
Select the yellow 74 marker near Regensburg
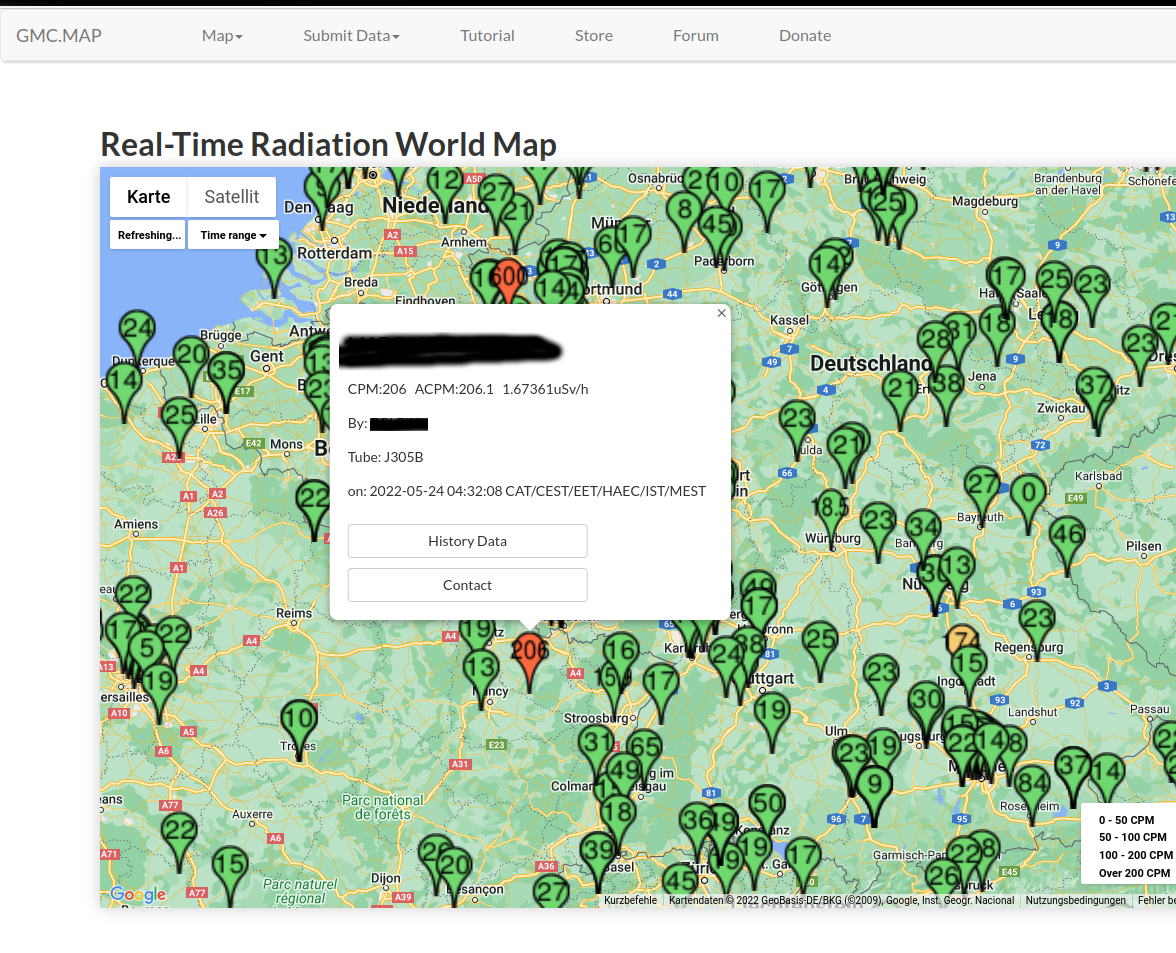(x=962, y=640)
